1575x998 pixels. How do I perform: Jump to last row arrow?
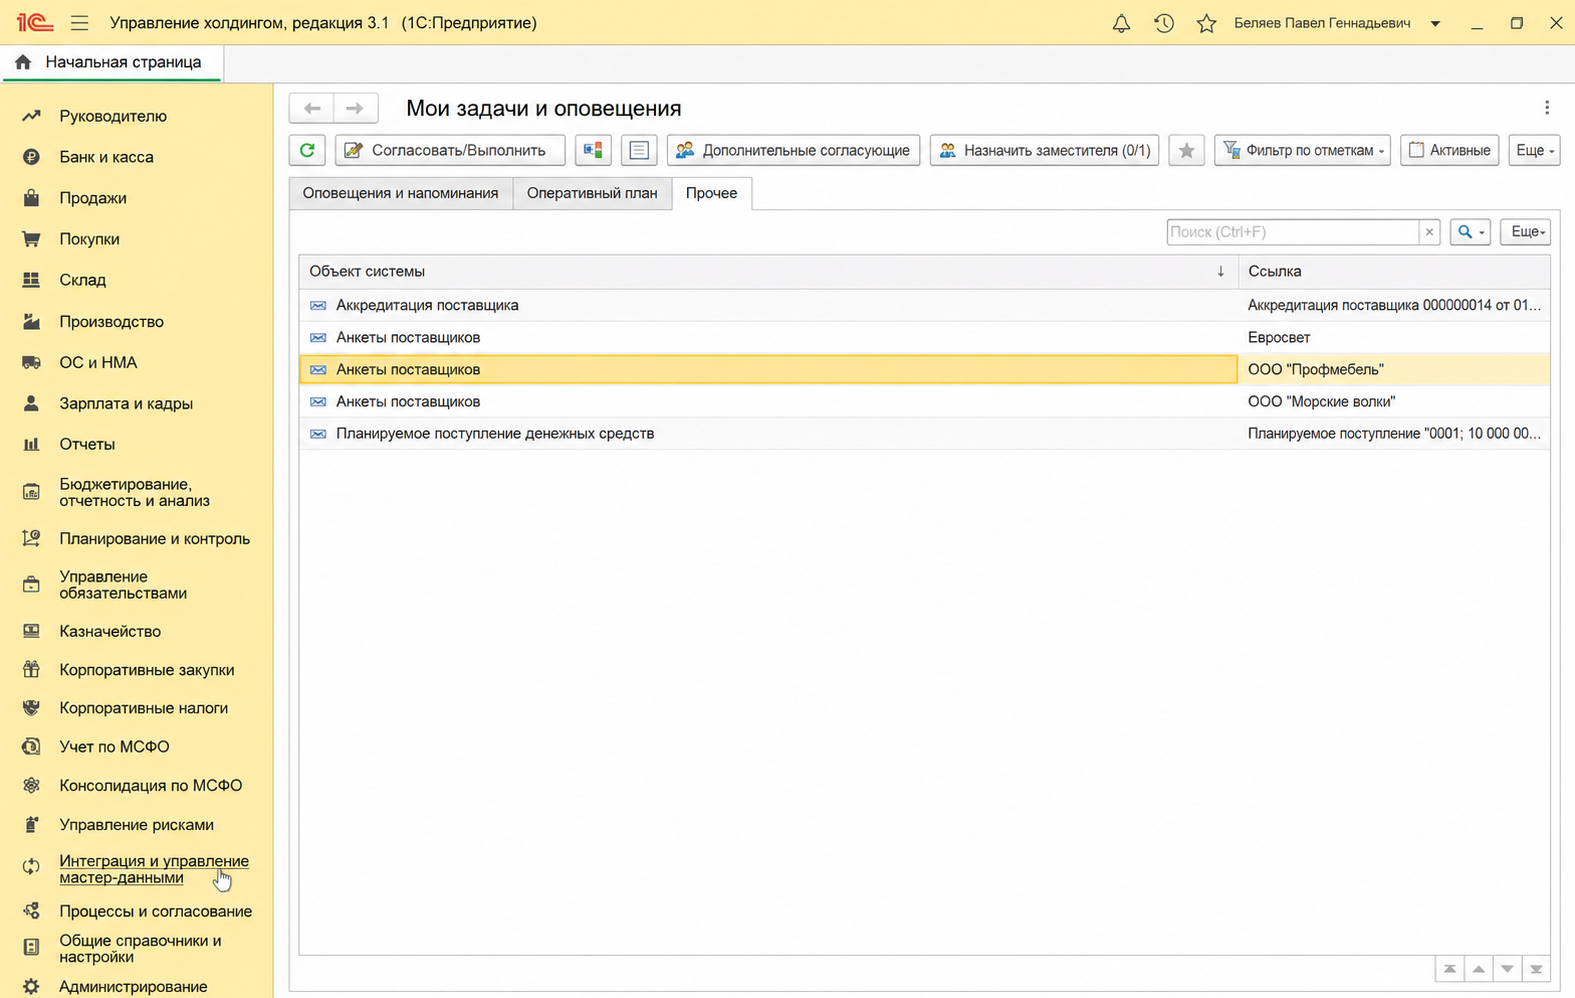point(1536,969)
